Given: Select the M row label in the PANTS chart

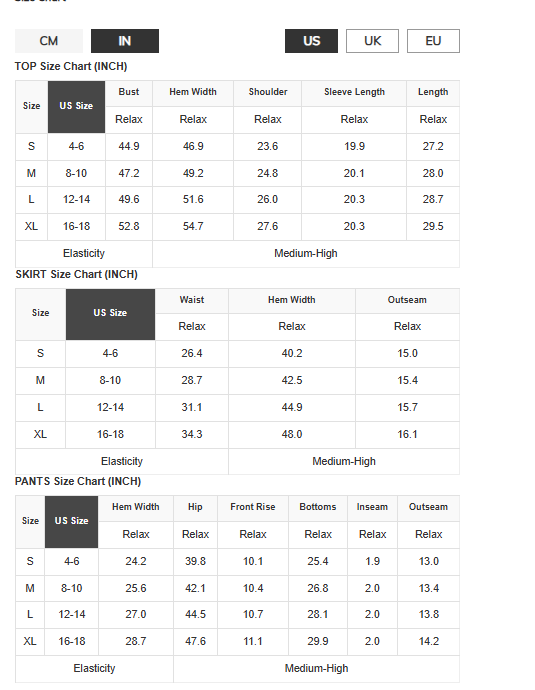Looking at the screenshot, I should (x=30, y=588).
